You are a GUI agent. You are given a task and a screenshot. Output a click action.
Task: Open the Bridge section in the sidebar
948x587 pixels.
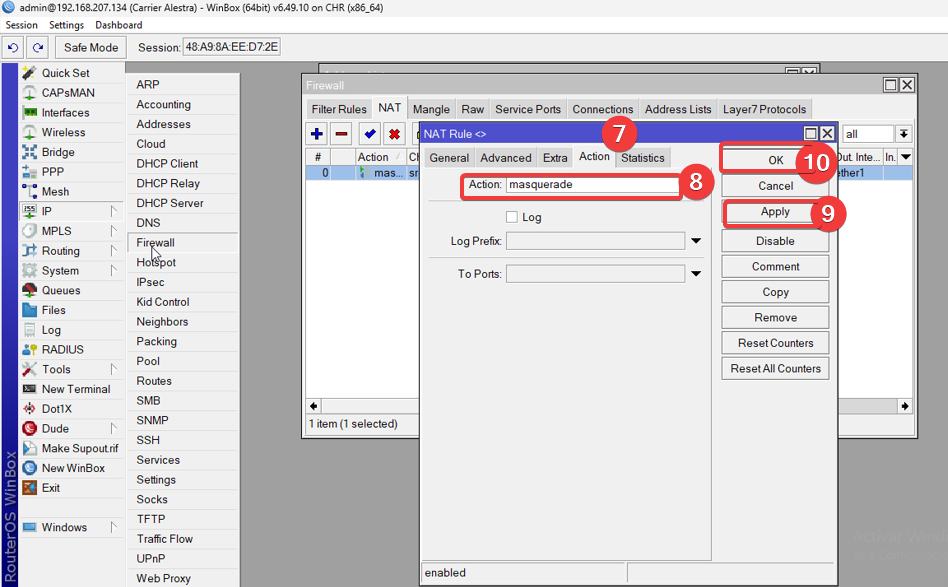[58, 152]
